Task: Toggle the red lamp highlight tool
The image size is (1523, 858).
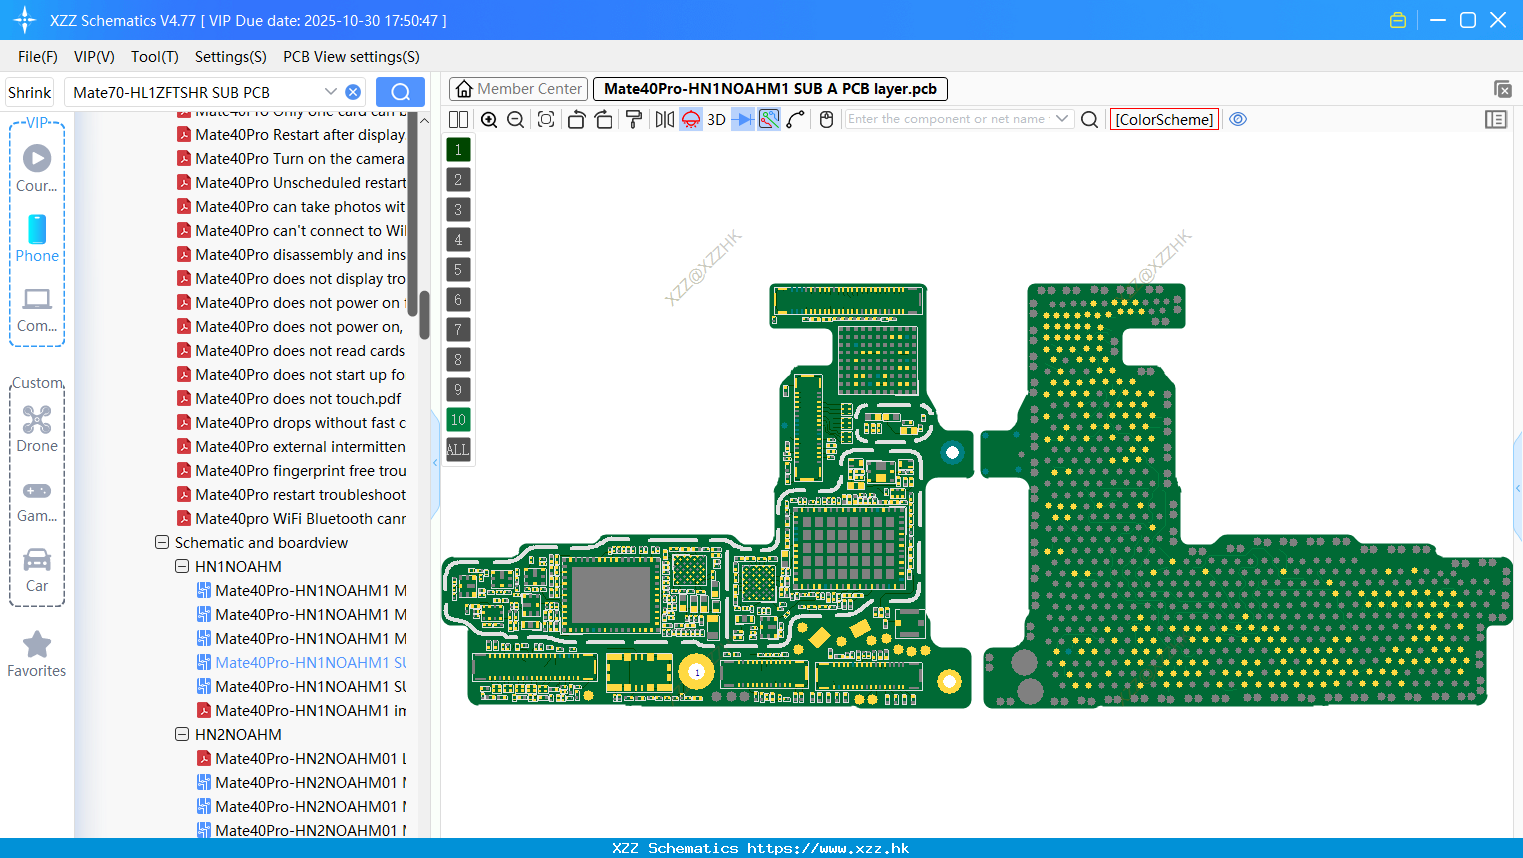Action: click(690, 119)
